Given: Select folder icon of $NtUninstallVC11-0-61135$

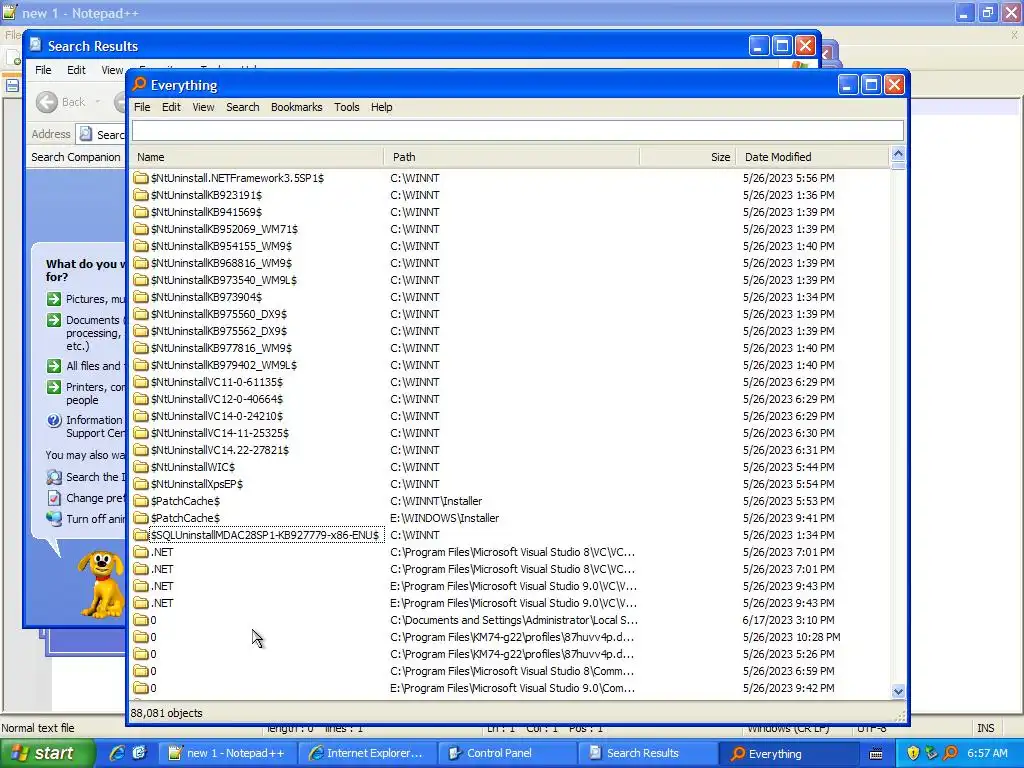Looking at the screenshot, I should (140, 381).
